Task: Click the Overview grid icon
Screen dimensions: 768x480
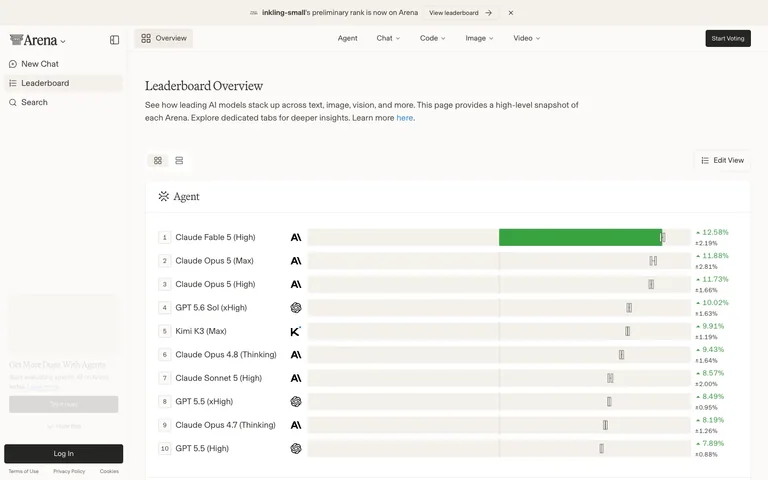Action: pyautogui.click(x=146, y=38)
